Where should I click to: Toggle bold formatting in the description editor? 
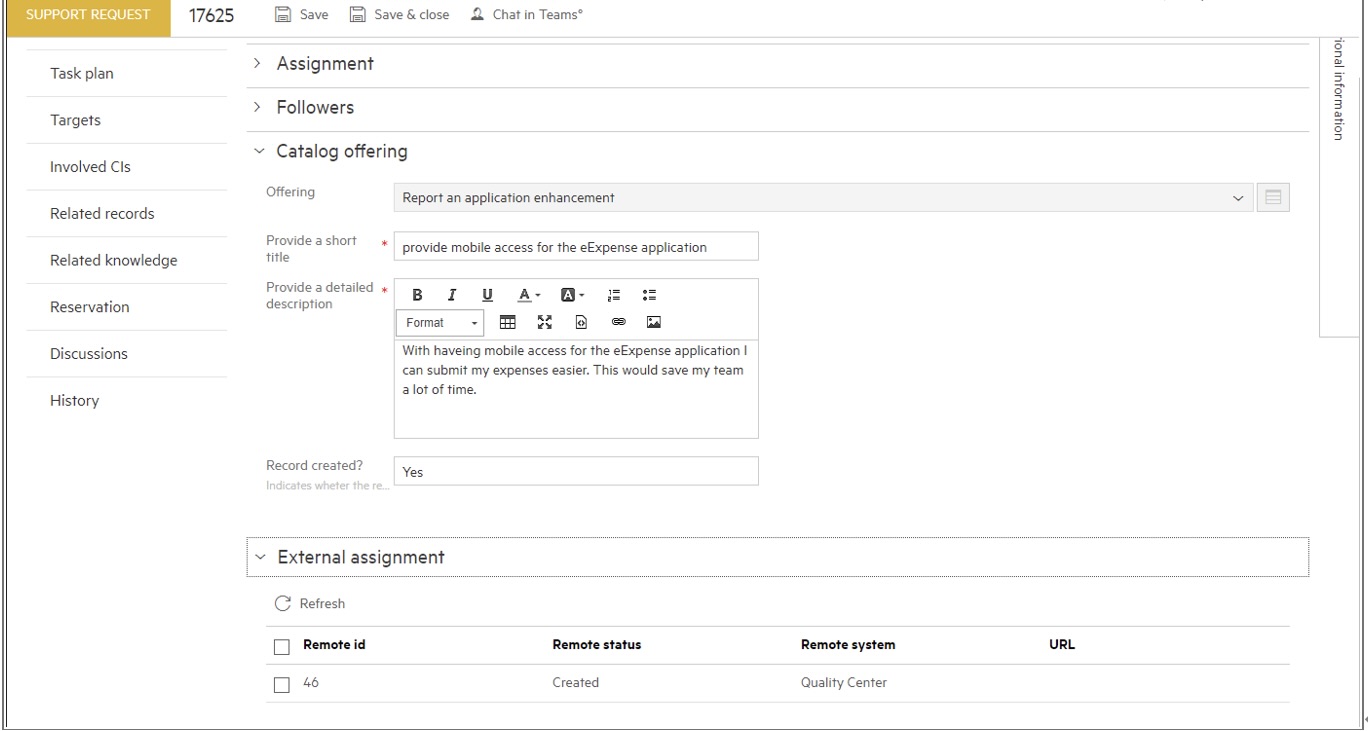point(416,294)
